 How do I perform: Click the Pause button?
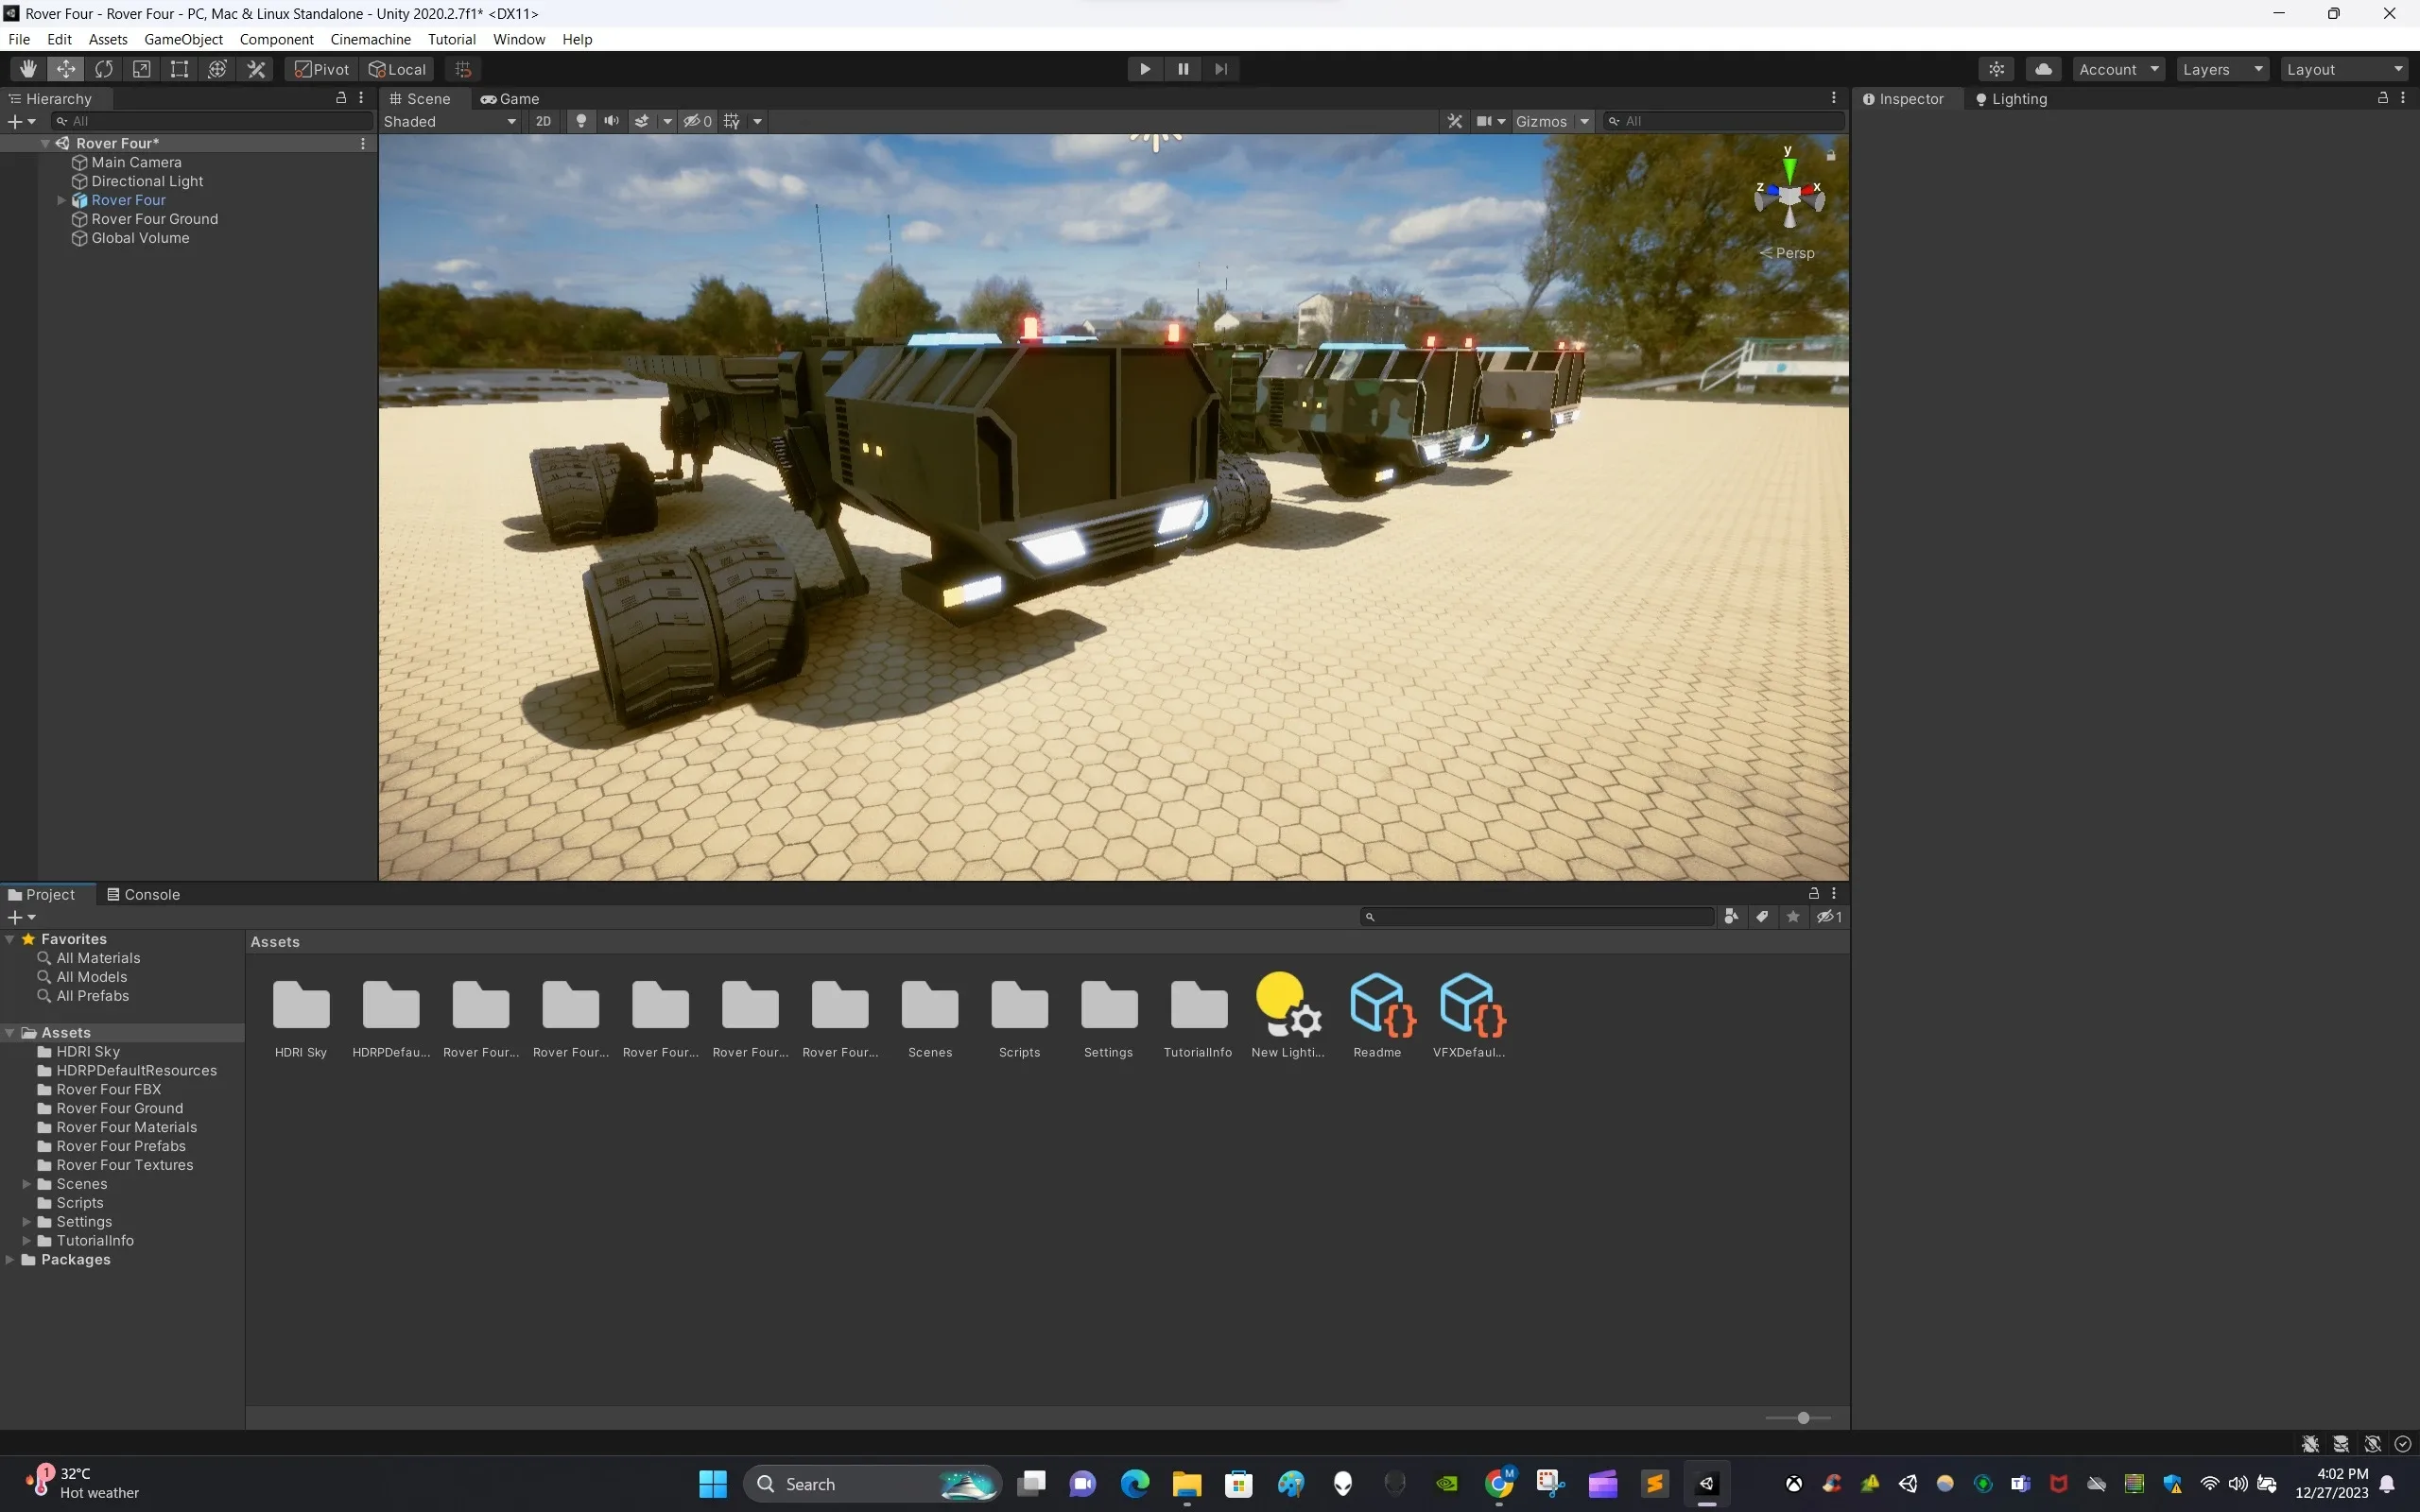(1183, 69)
